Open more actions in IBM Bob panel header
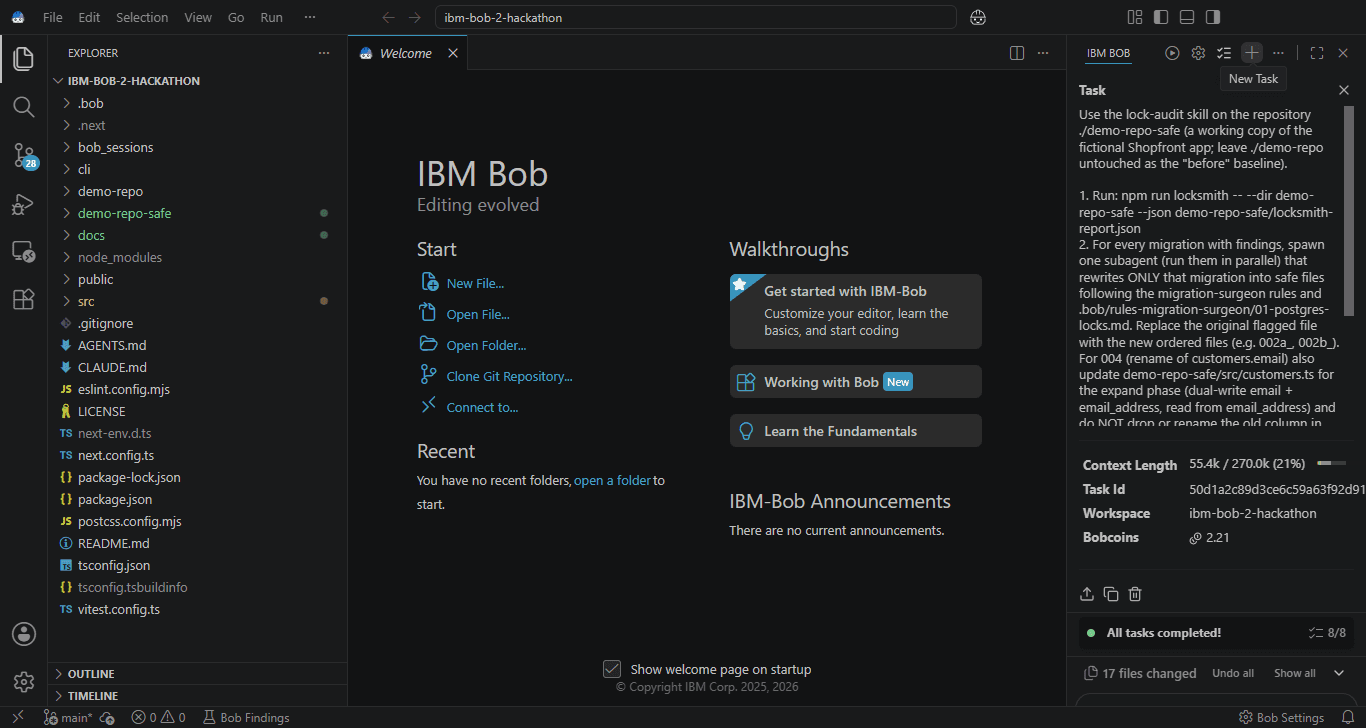 1278,53
